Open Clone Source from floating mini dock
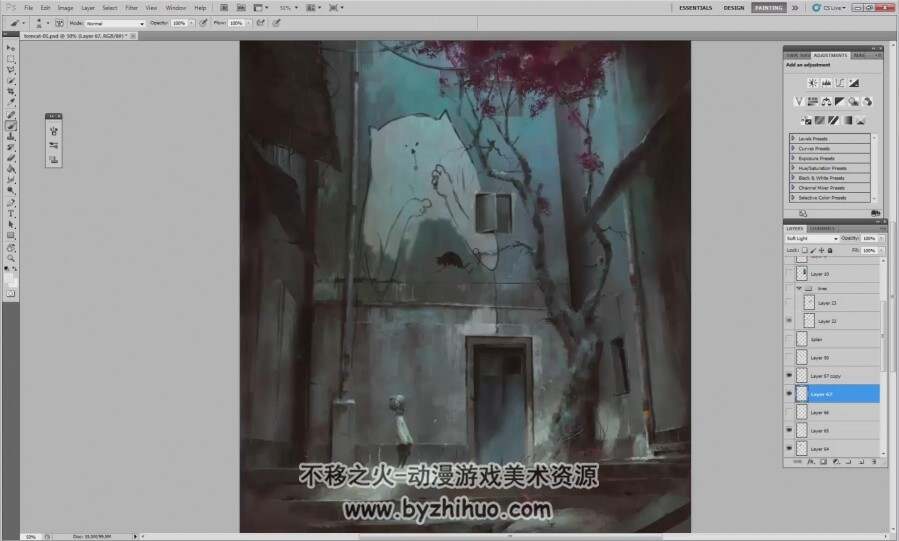The width and height of the screenshot is (899, 541). click(54, 160)
